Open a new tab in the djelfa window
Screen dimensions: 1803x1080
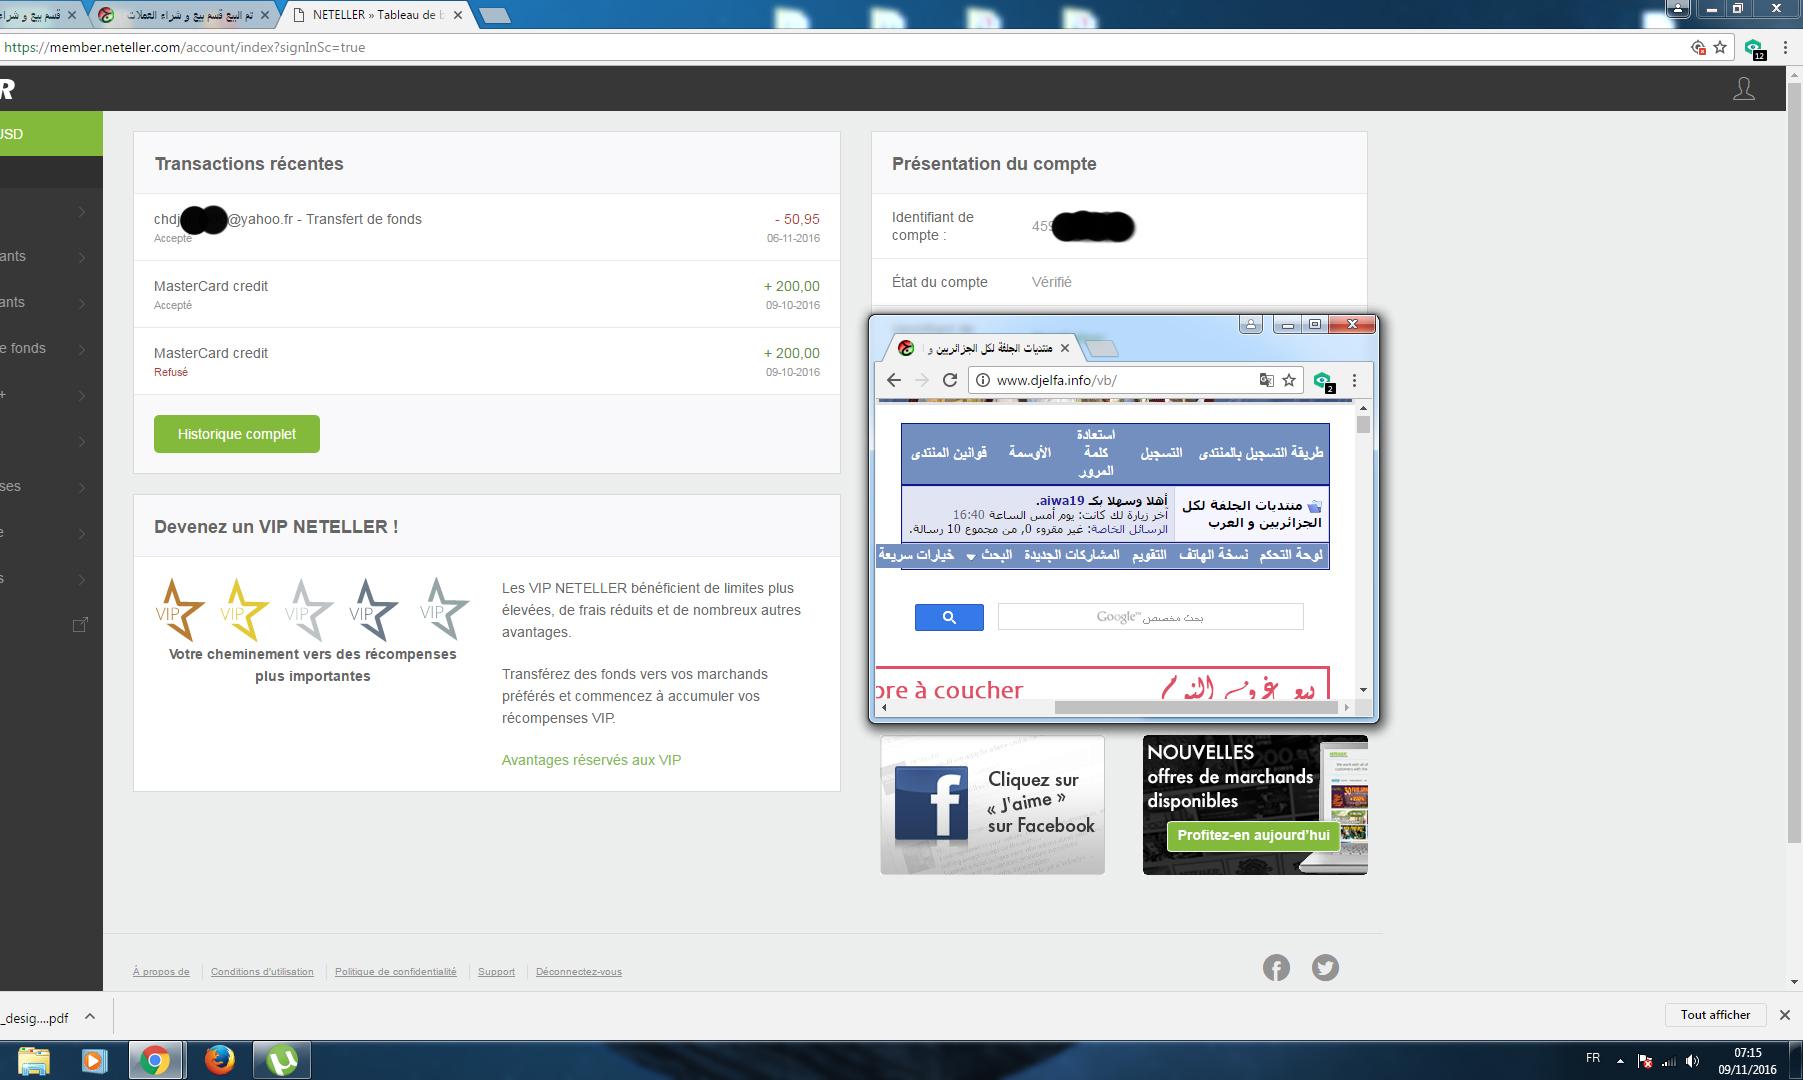click(x=1101, y=348)
